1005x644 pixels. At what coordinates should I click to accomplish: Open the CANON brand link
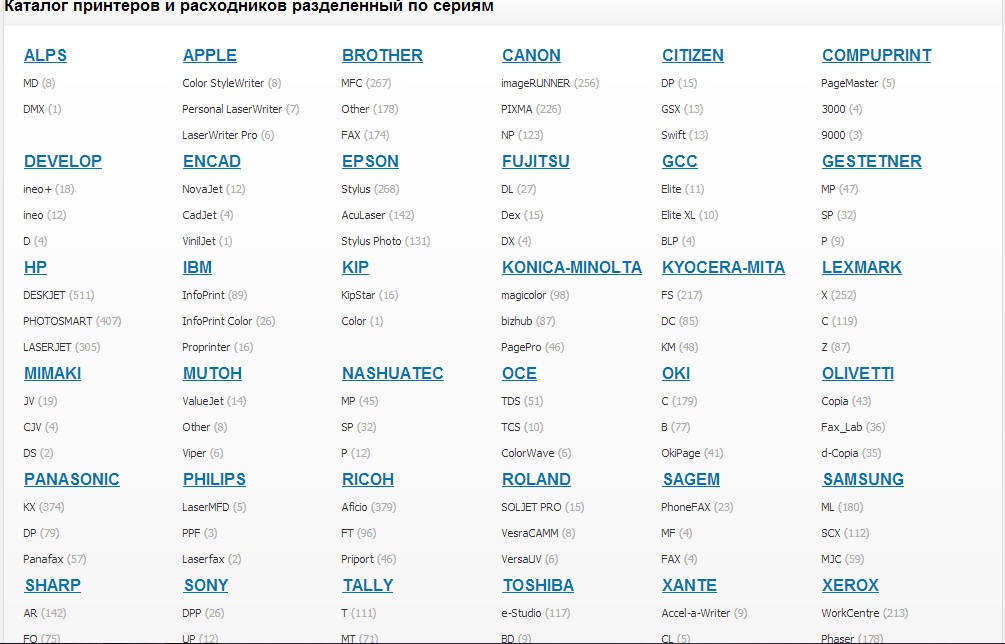pyautogui.click(x=531, y=56)
